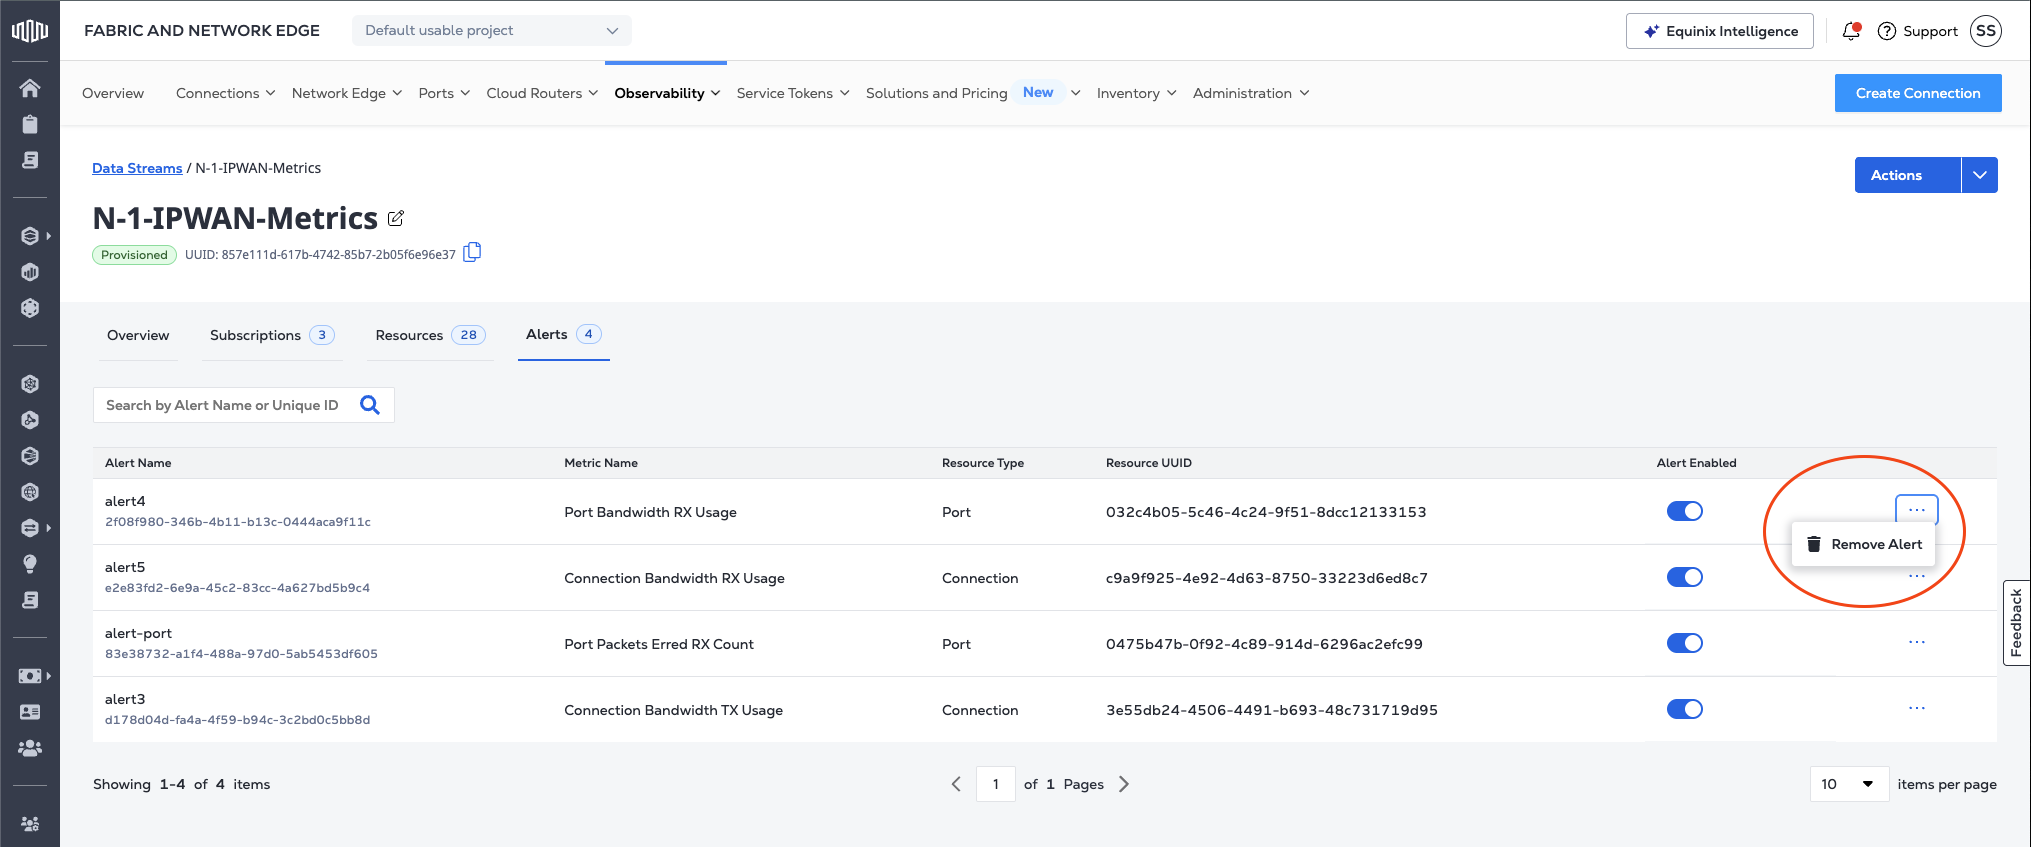Open the Default usable project dropdown

coord(491,31)
